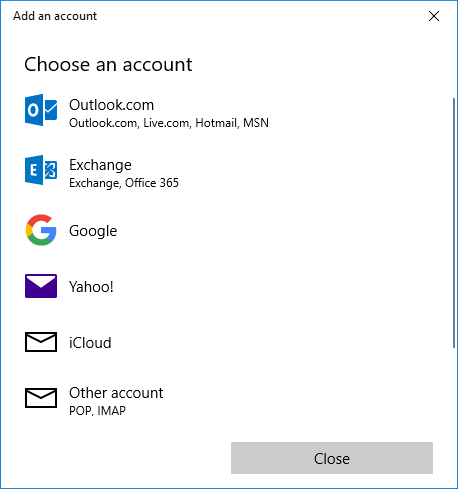This screenshot has height=489, width=458.
Task: Click the iCloud envelope outline icon
Action: [x=41, y=342]
